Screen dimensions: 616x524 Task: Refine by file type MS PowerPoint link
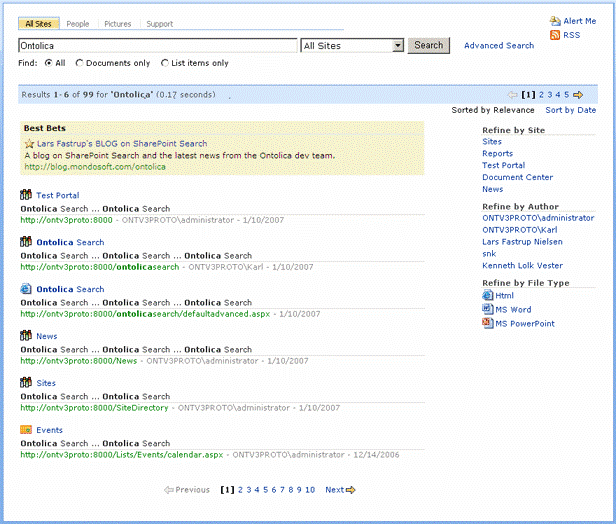[x=525, y=324]
